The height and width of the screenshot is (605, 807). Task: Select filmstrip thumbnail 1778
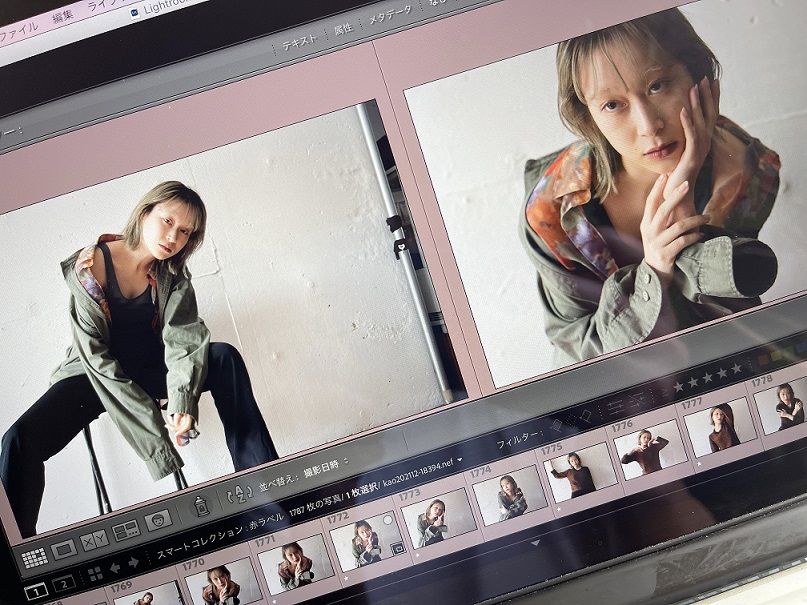click(781, 405)
